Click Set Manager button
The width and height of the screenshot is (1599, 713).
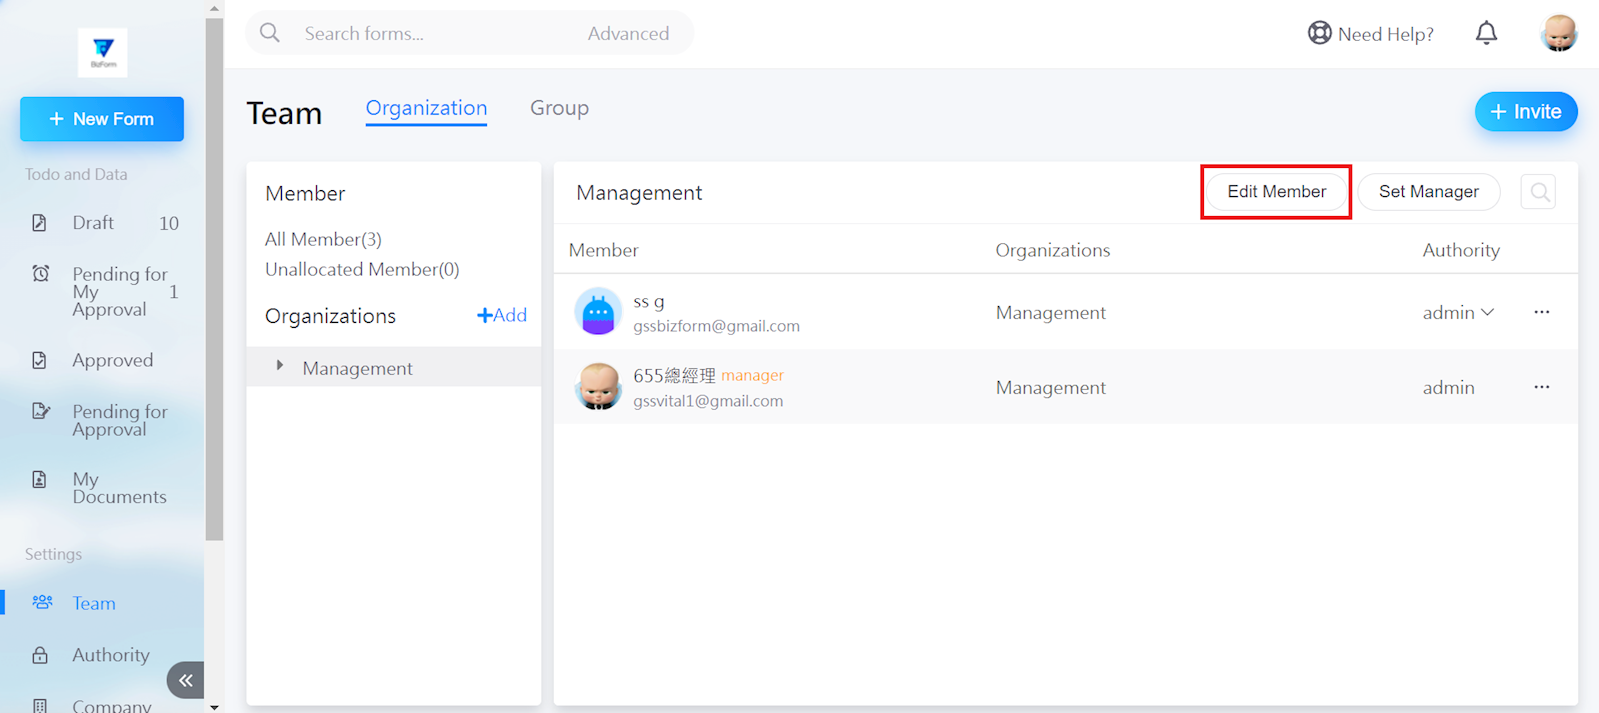[1428, 192]
